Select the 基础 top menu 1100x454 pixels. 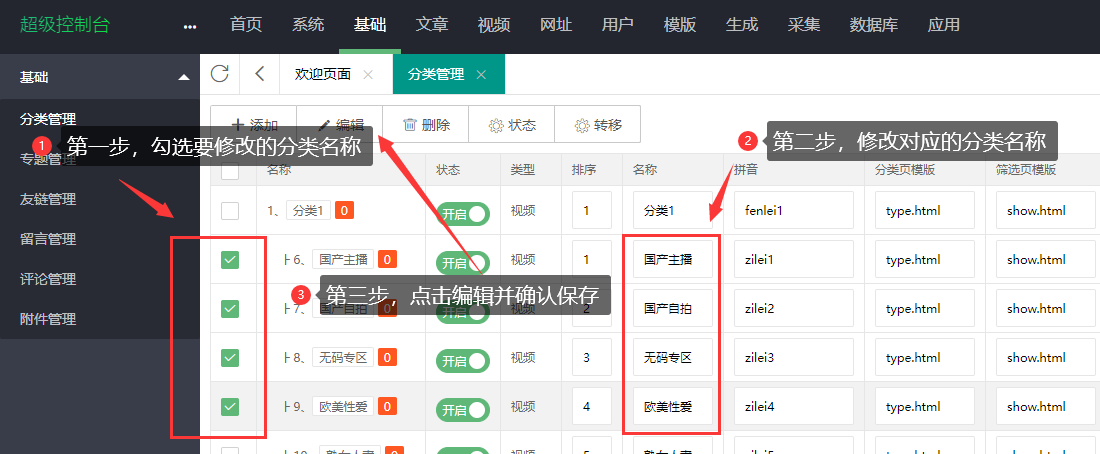tap(370, 25)
